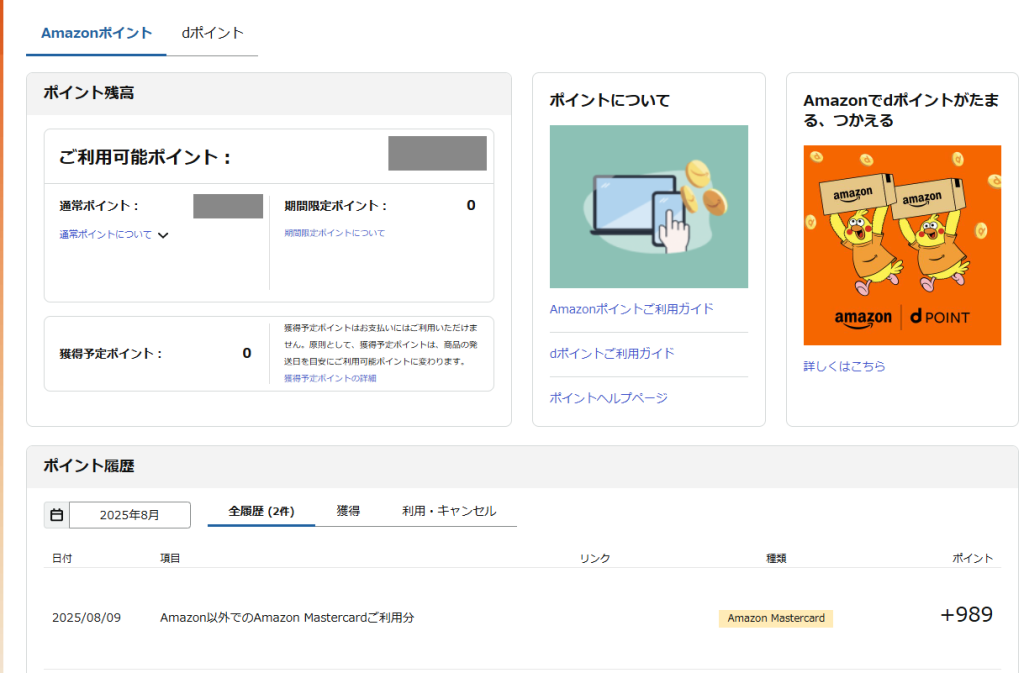Click the tablet and coins illustration
Screen dimensions: 1024x673
(648, 206)
